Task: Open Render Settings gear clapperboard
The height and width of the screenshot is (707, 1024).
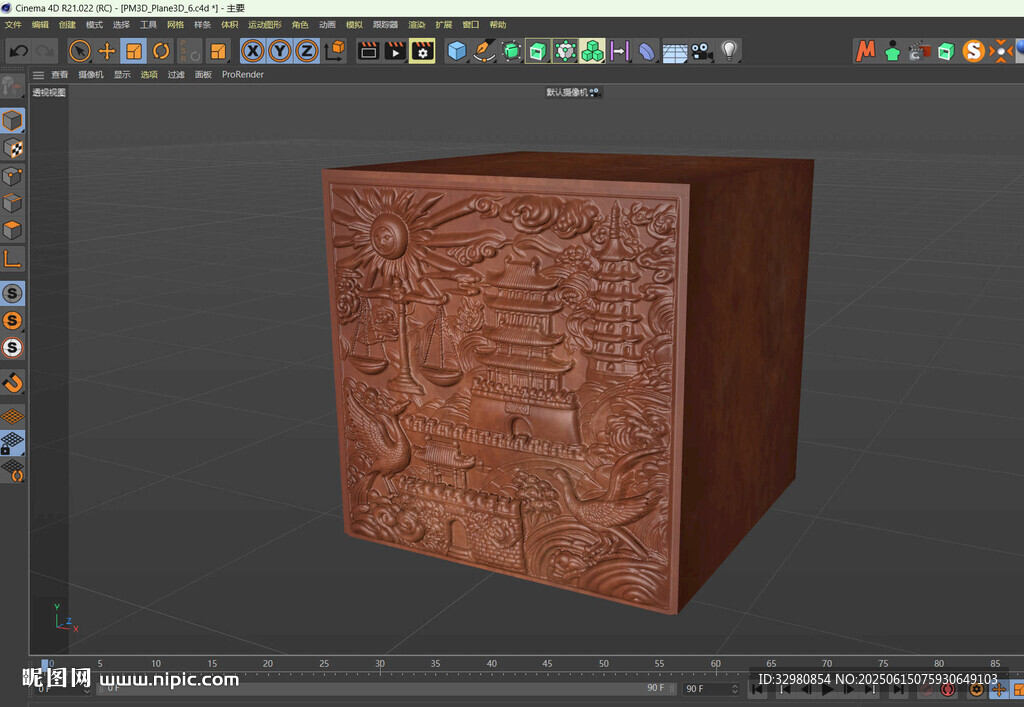Action: point(423,51)
